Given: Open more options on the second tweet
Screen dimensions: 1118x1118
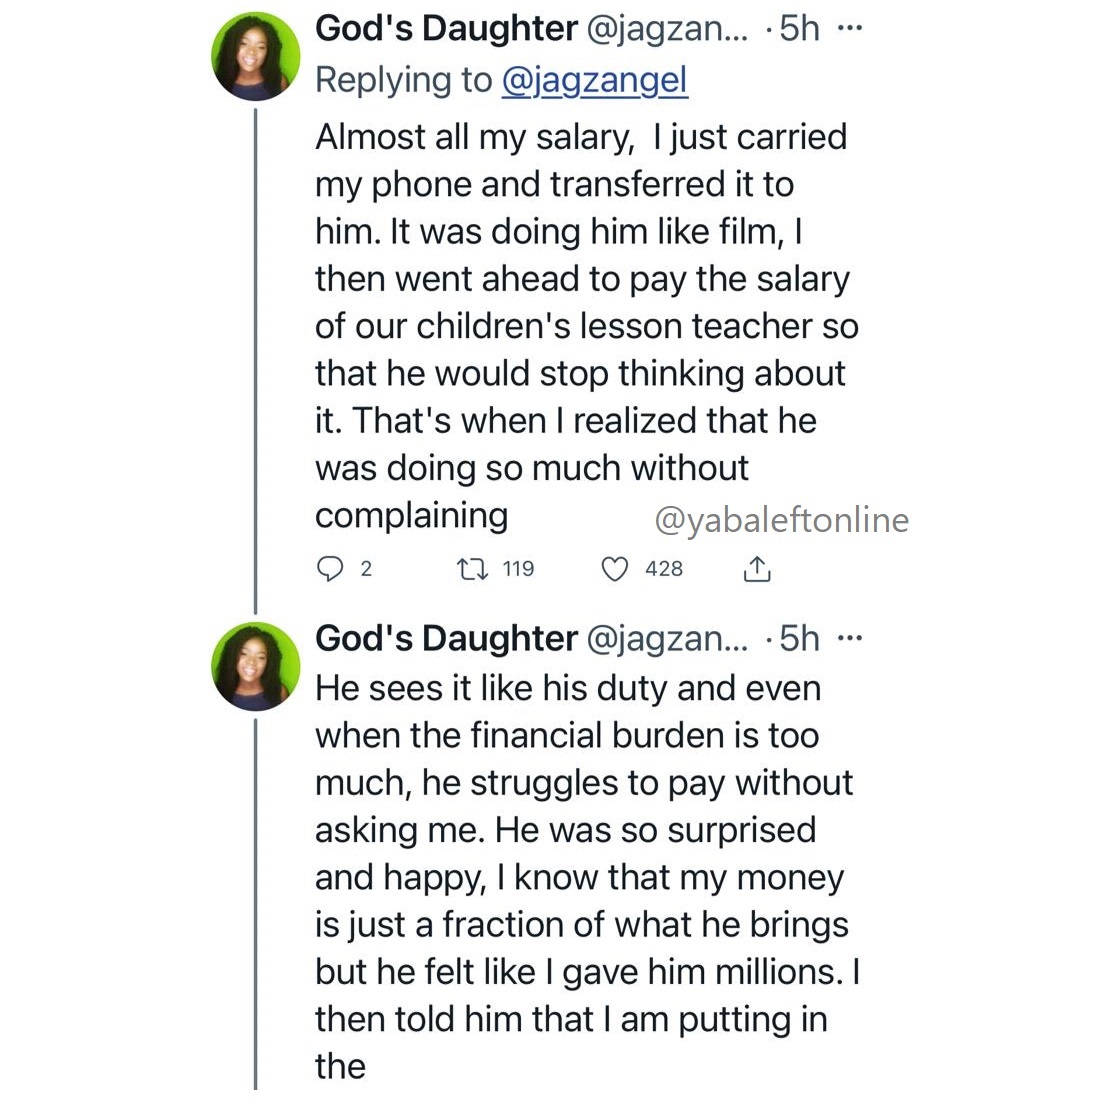Looking at the screenshot, I should pyautogui.click(x=848, y=639).
